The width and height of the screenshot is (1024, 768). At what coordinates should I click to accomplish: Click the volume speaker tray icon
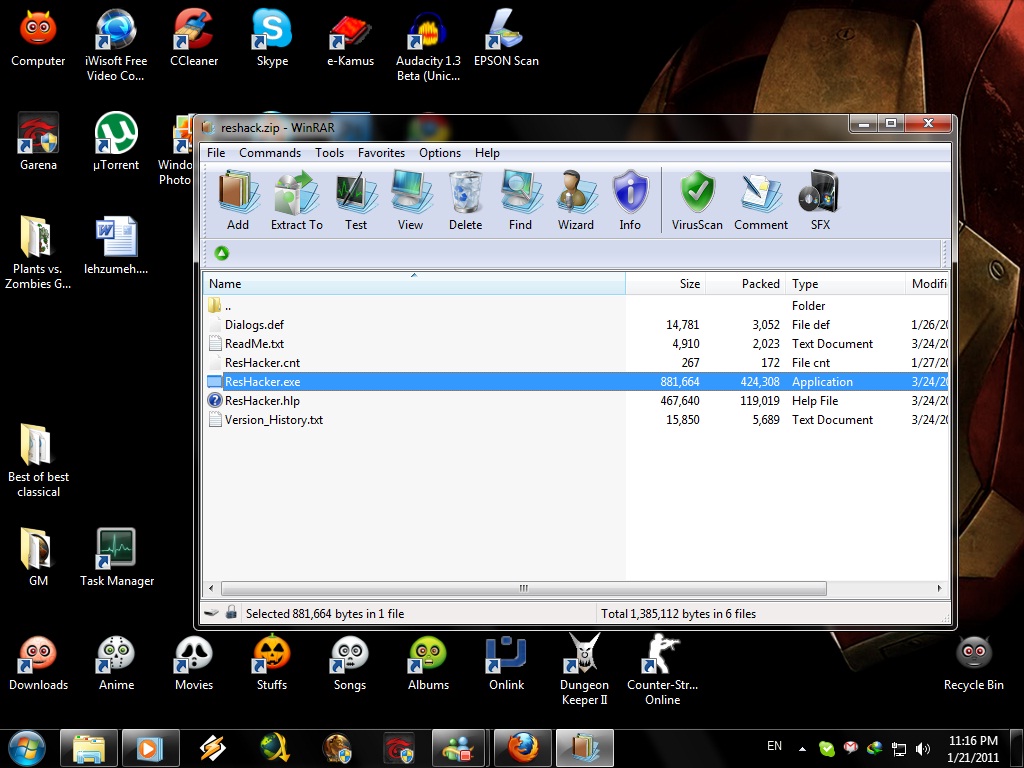pos(923,748)
